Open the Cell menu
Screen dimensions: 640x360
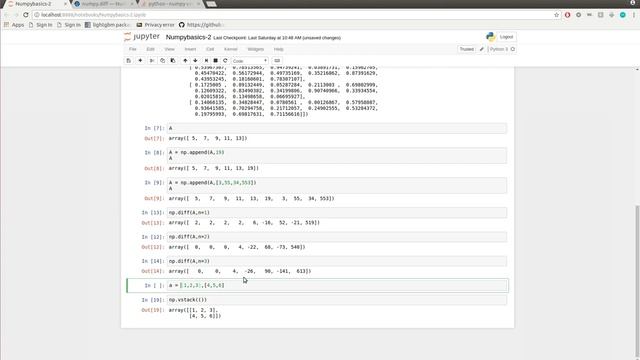210,49
